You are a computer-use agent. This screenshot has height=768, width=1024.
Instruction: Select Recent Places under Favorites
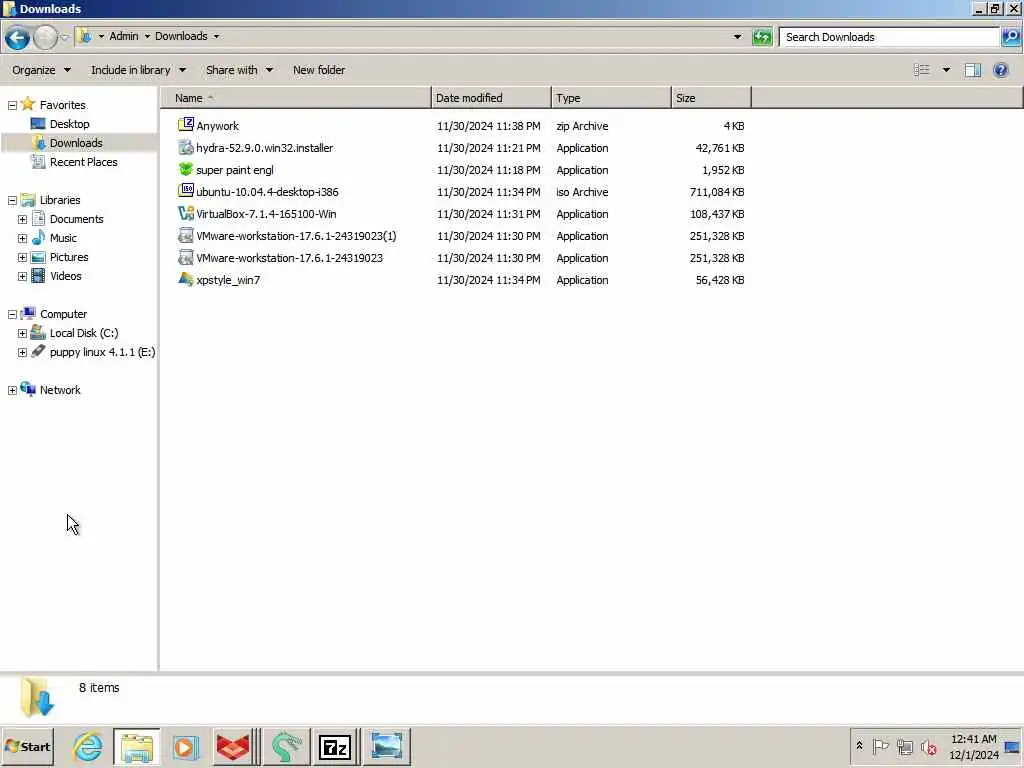pos(84,162)
